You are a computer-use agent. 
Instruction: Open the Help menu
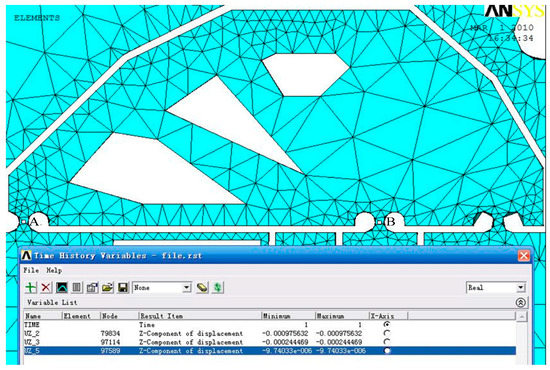point(54,270)
